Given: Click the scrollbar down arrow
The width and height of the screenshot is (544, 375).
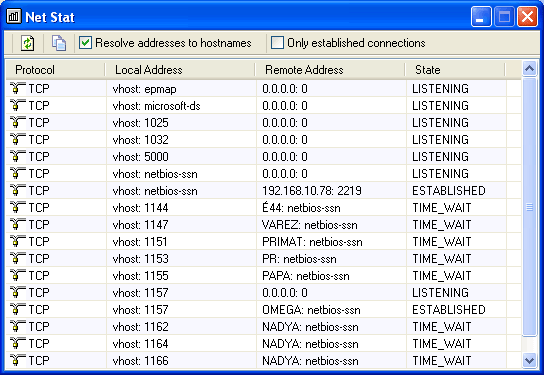Looking at the screenshot, I should click(529, 360).
